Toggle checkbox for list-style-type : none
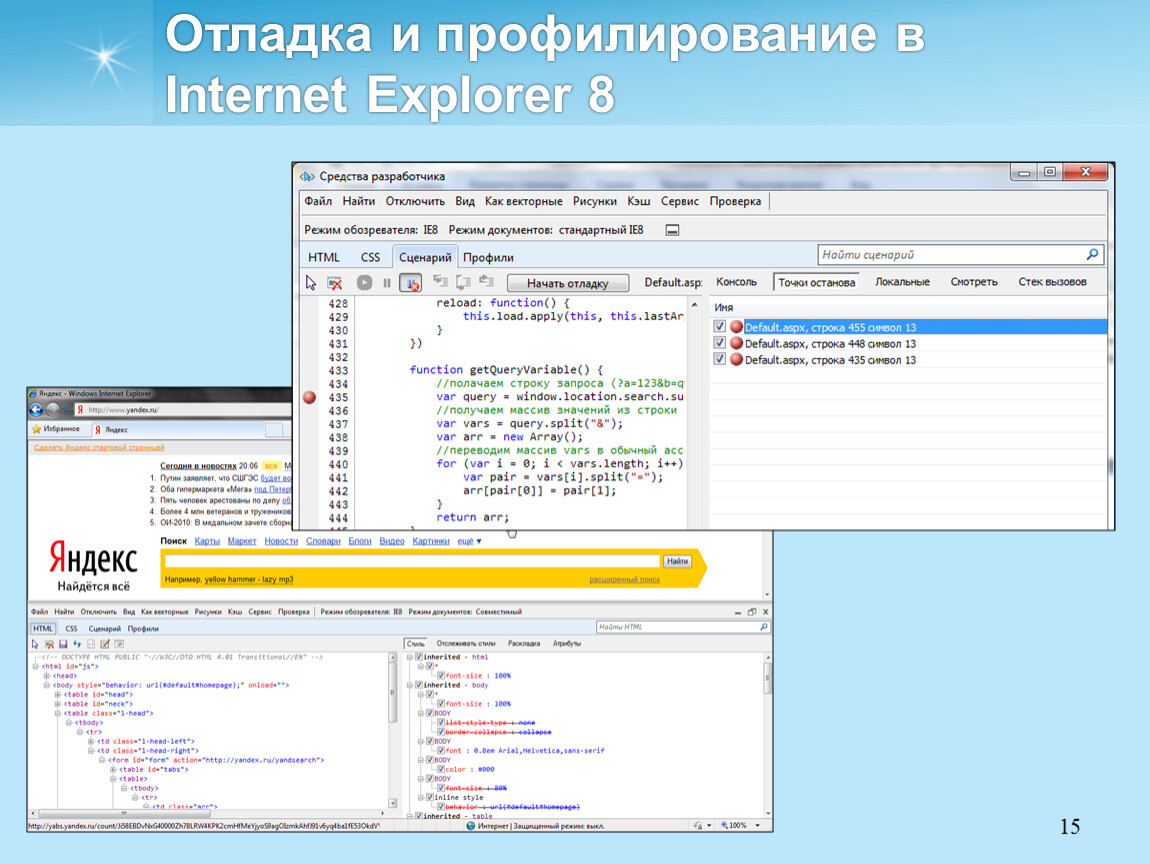 (x=441, y=722)
